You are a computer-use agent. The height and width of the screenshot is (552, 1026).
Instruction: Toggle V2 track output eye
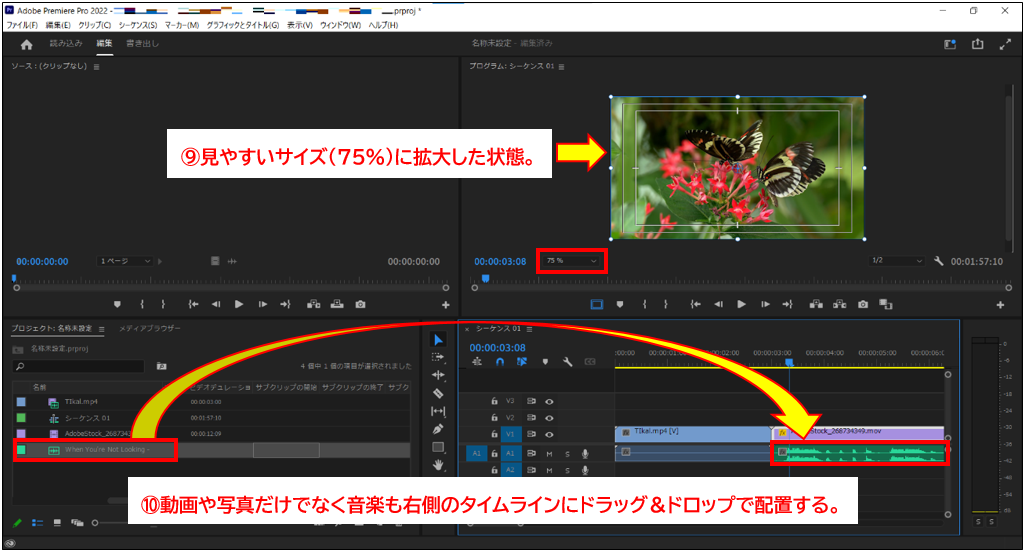point(549,418)
